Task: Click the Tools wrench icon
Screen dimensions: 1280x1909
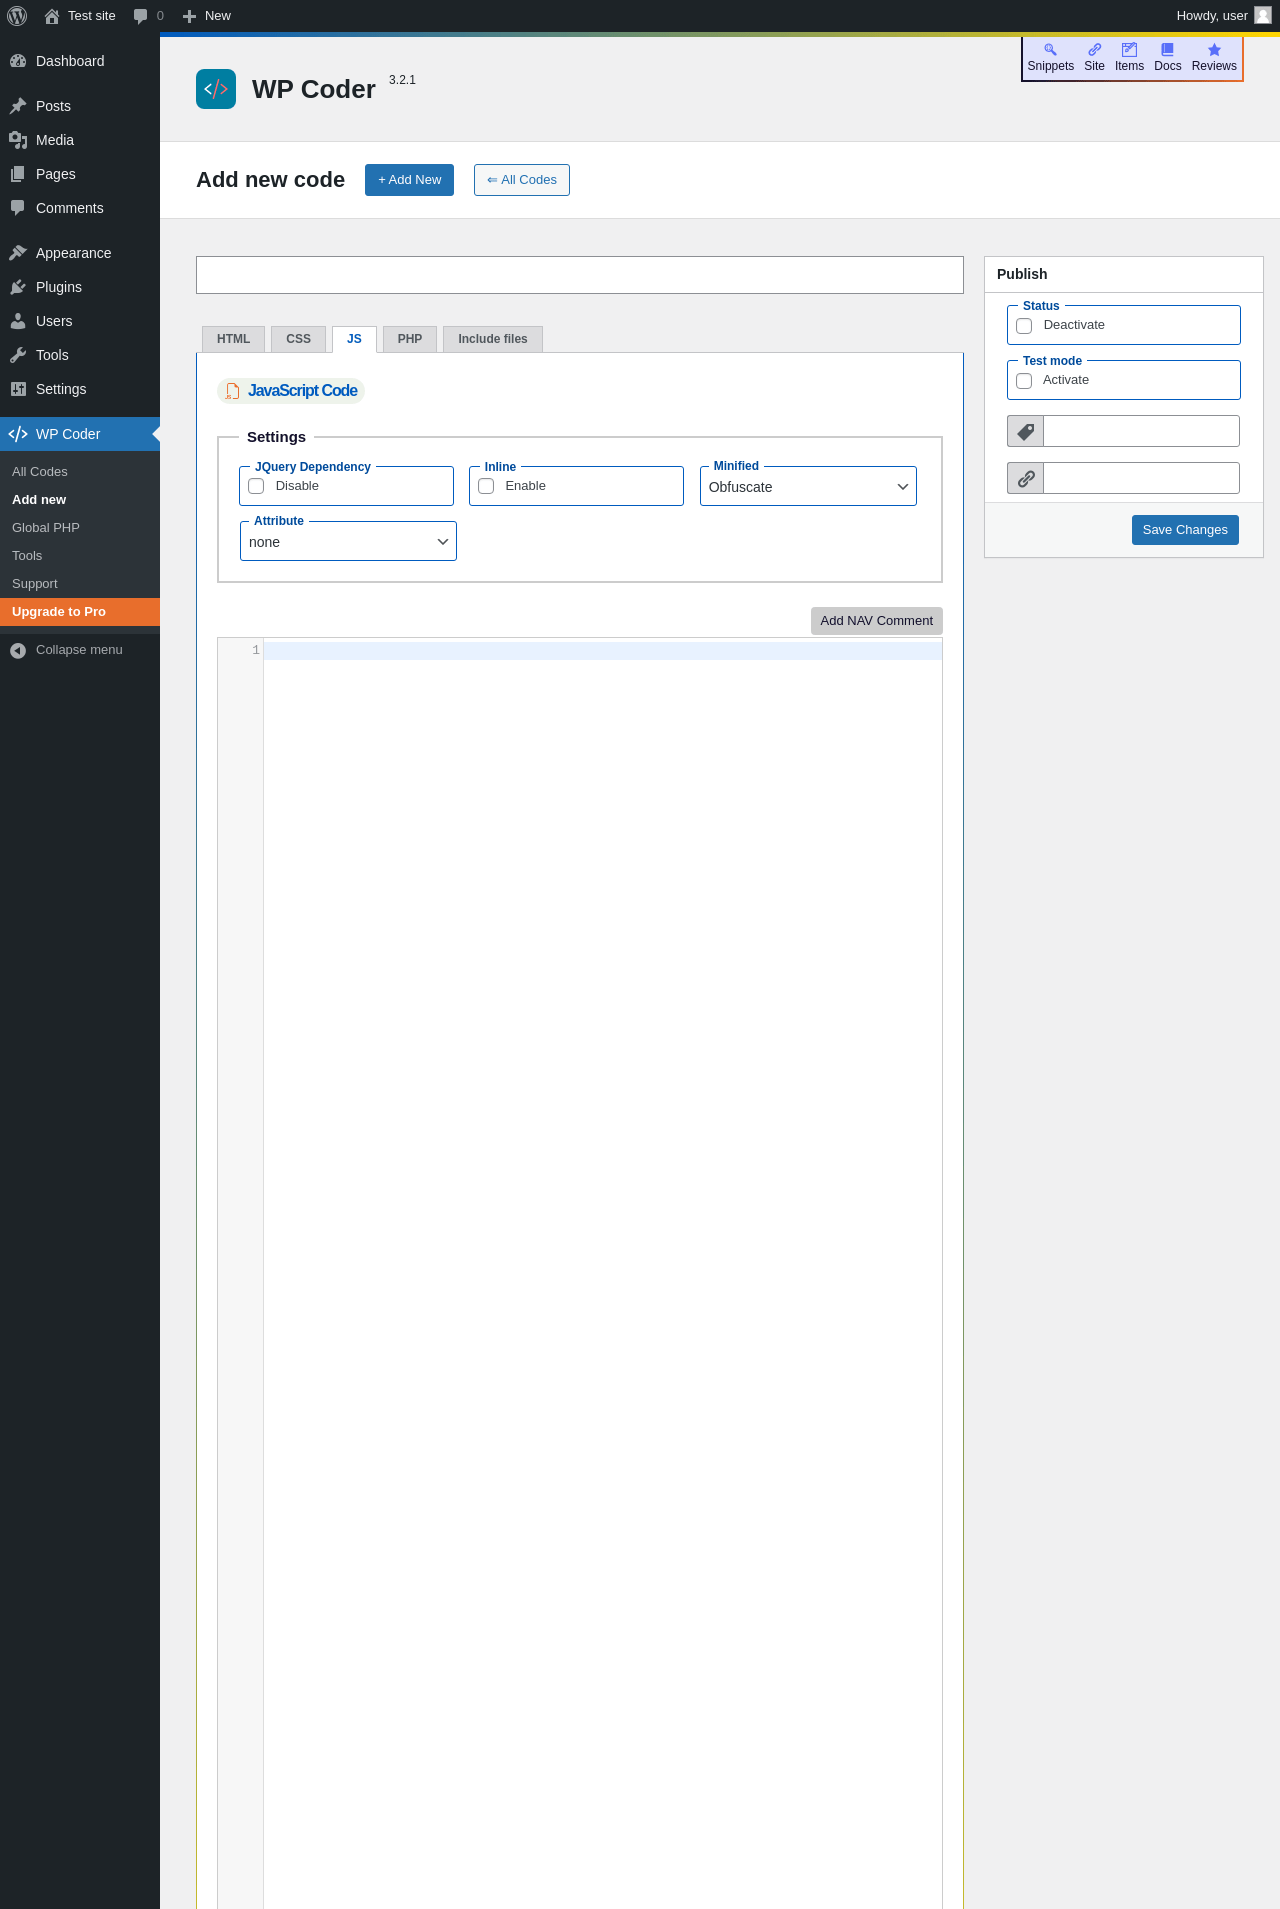Action: coord(18,355)
